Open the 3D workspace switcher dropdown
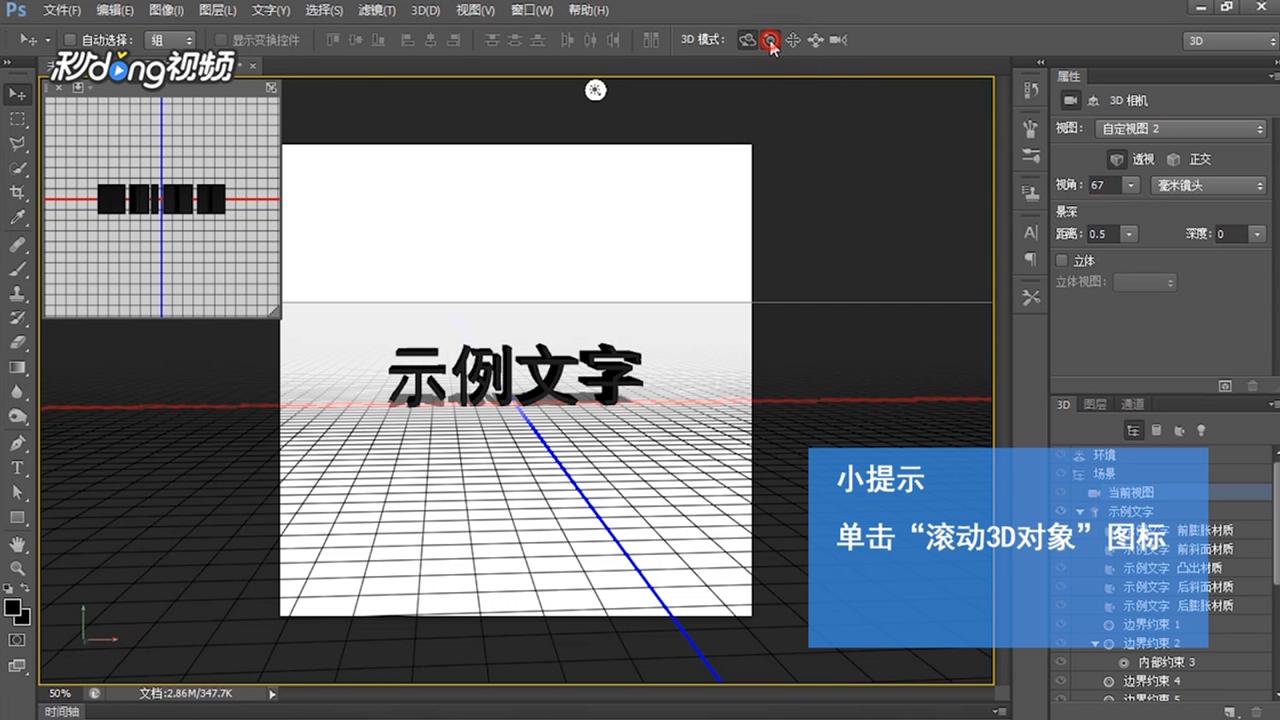The width and height of the screenshot is (1280, 720). [x=1230, y=41]
